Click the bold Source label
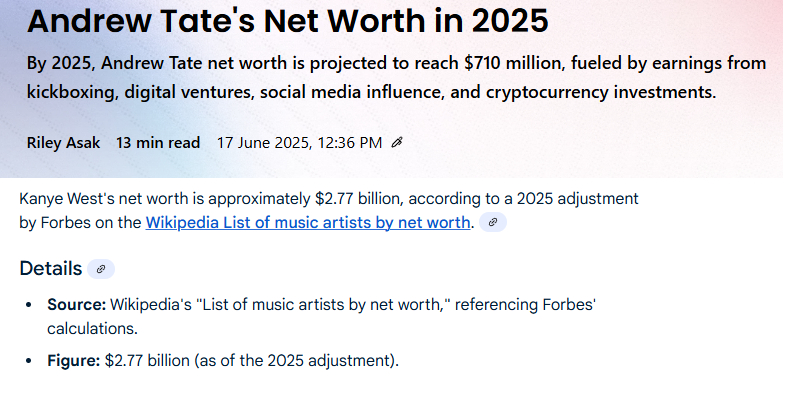 tap(76, 304)
